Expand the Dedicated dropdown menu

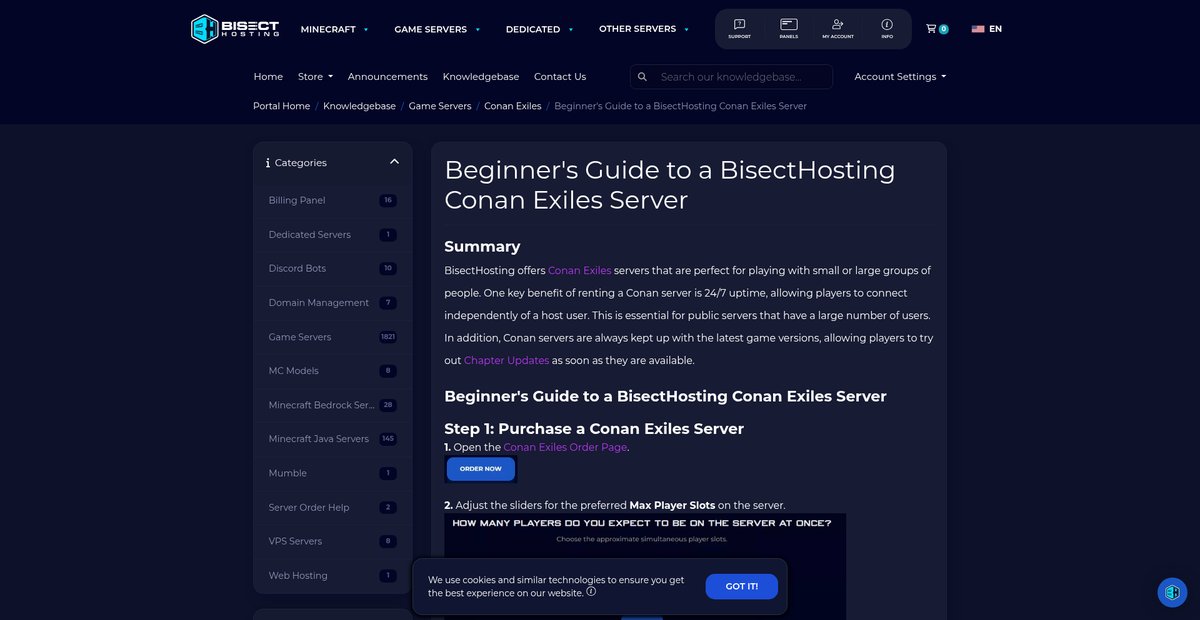click(x=539, y=29)
